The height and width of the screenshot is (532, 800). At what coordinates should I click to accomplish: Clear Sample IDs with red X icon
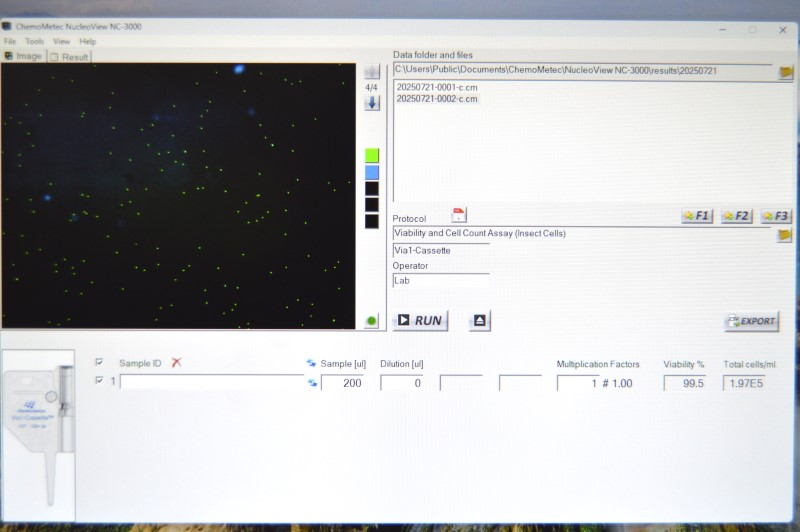coord(177,363)
